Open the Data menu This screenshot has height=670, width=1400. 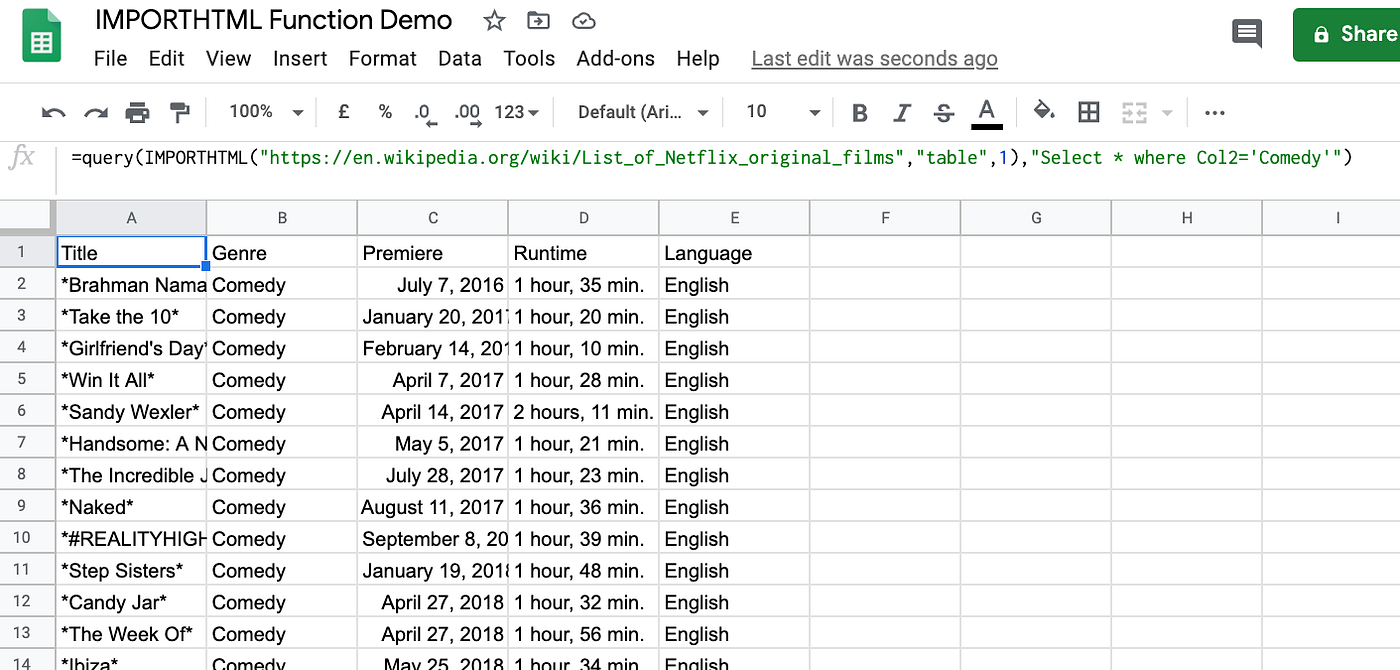460,58
